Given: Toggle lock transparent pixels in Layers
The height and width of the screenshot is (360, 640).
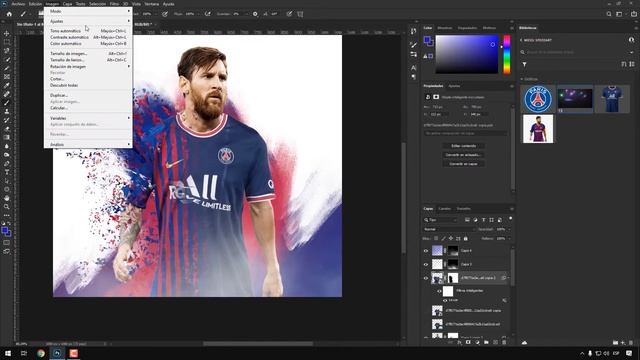Looking at the screenshot, I should click(x=436, y=238).
